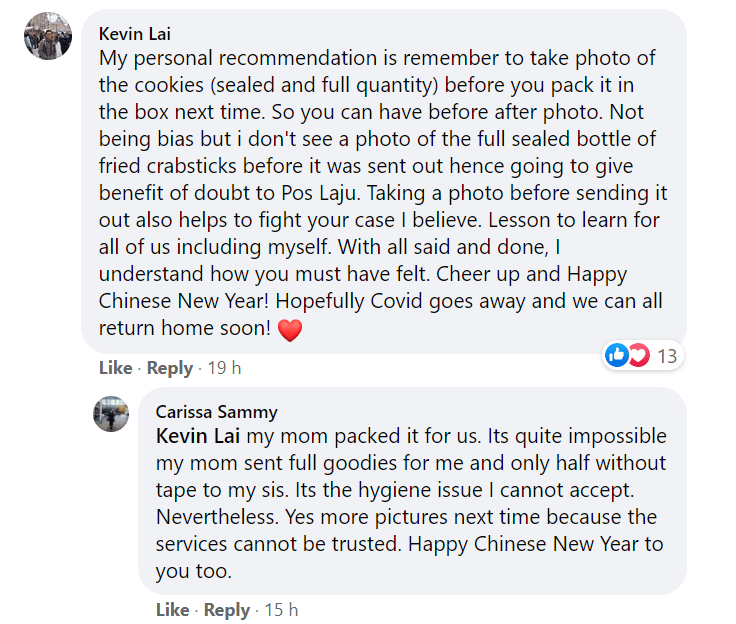This screenshot has width=736, height=624.
Task: Click the phrase 'return home soon!' in comment
Action: (x=184, y=328)
